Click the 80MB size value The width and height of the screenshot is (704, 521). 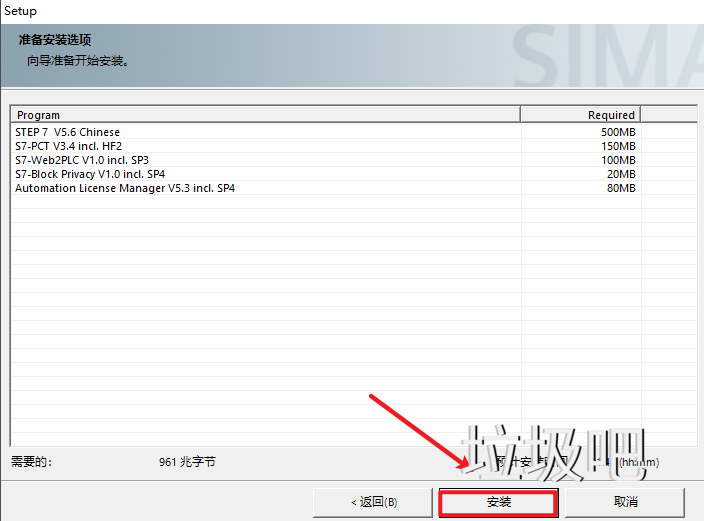pos(621,188)
